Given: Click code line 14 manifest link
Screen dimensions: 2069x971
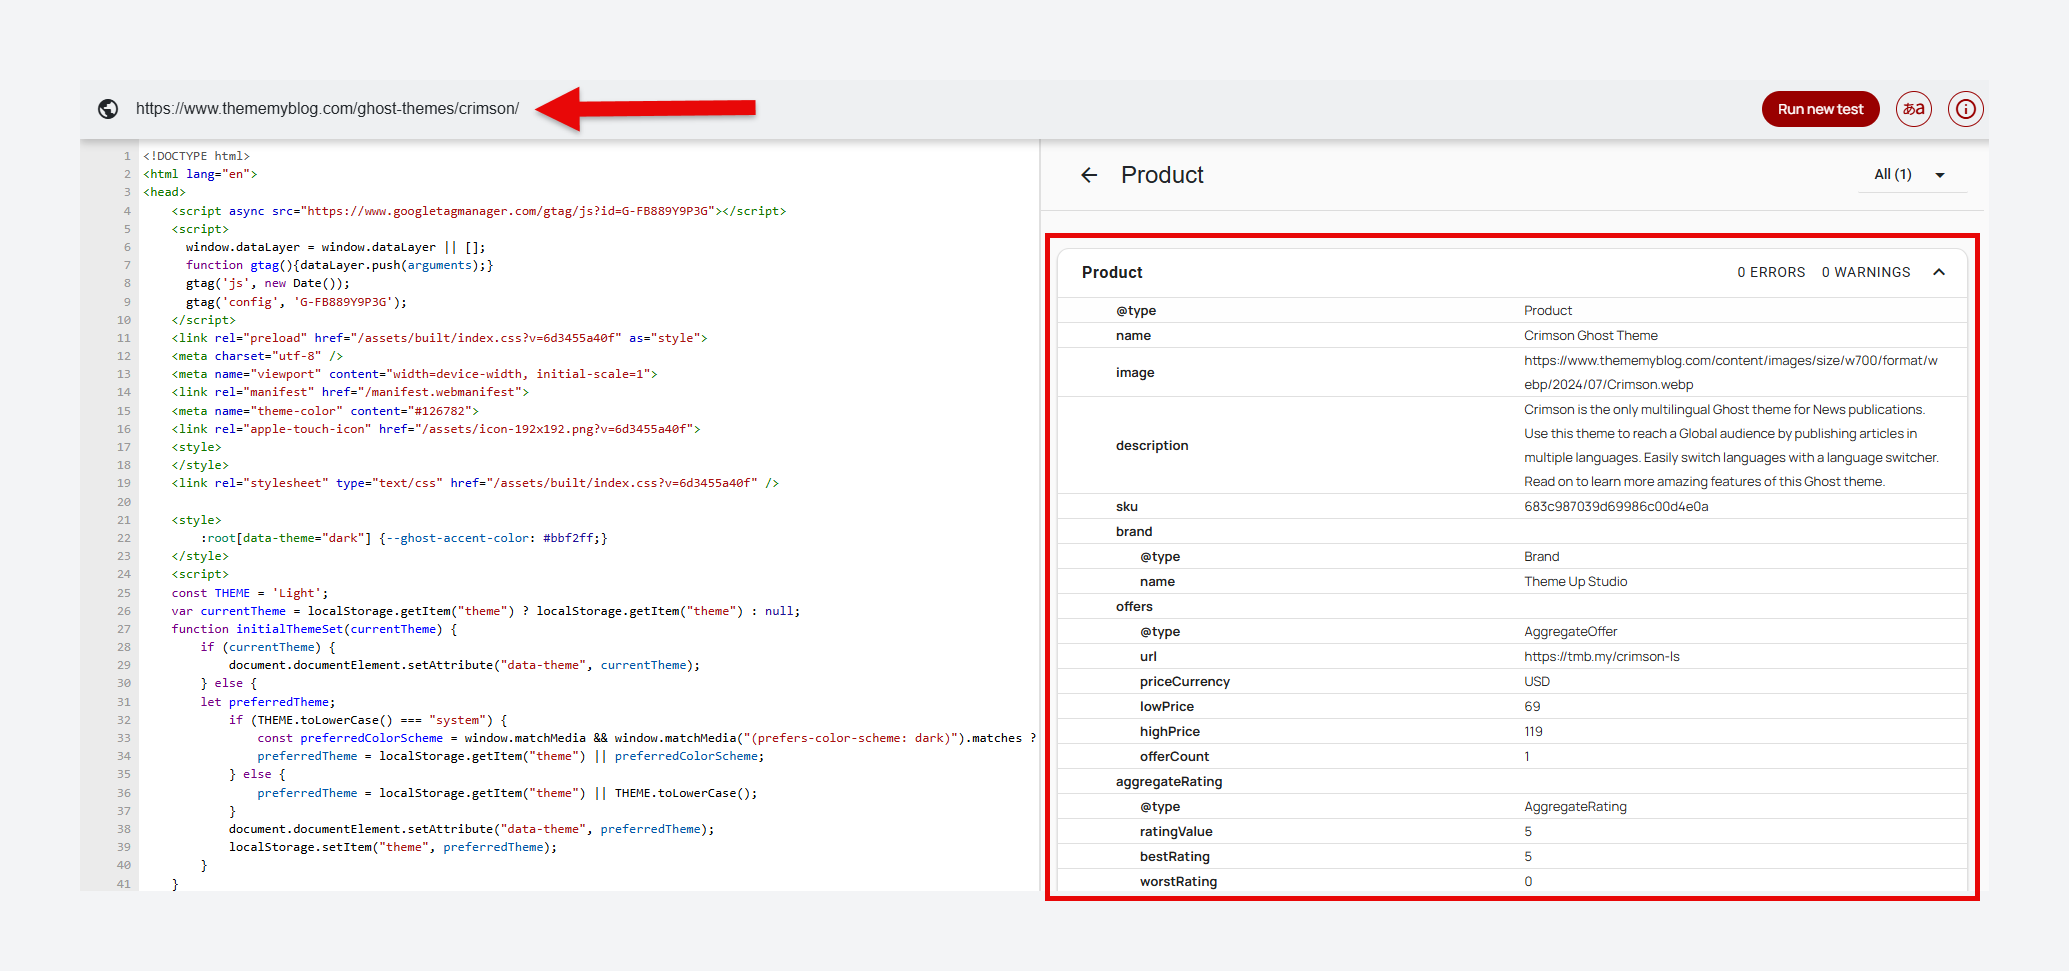Looking at the screenshot, I should coord(350,392).
